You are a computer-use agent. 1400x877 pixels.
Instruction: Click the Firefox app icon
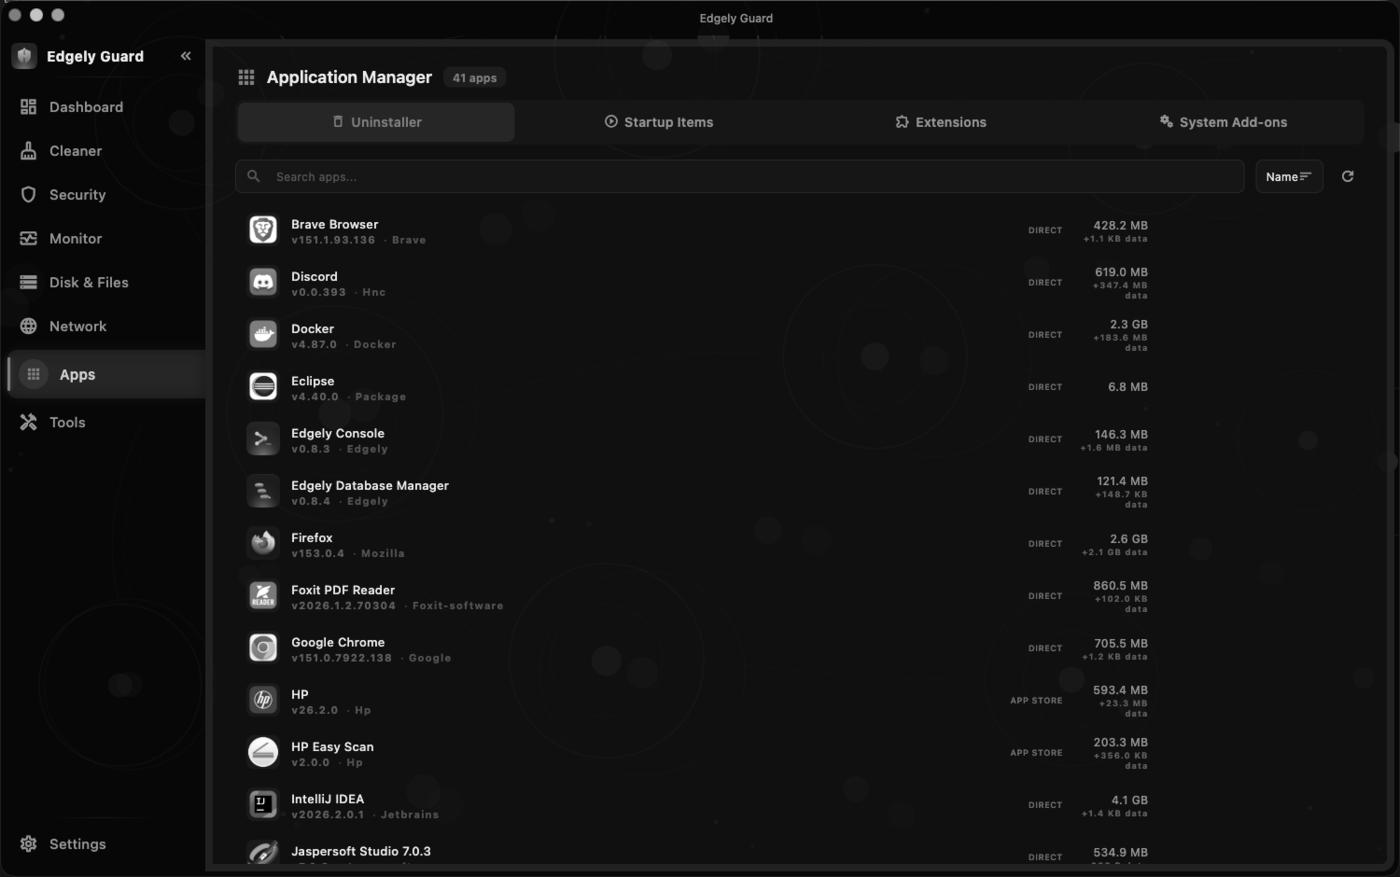(x=263, y=543)
